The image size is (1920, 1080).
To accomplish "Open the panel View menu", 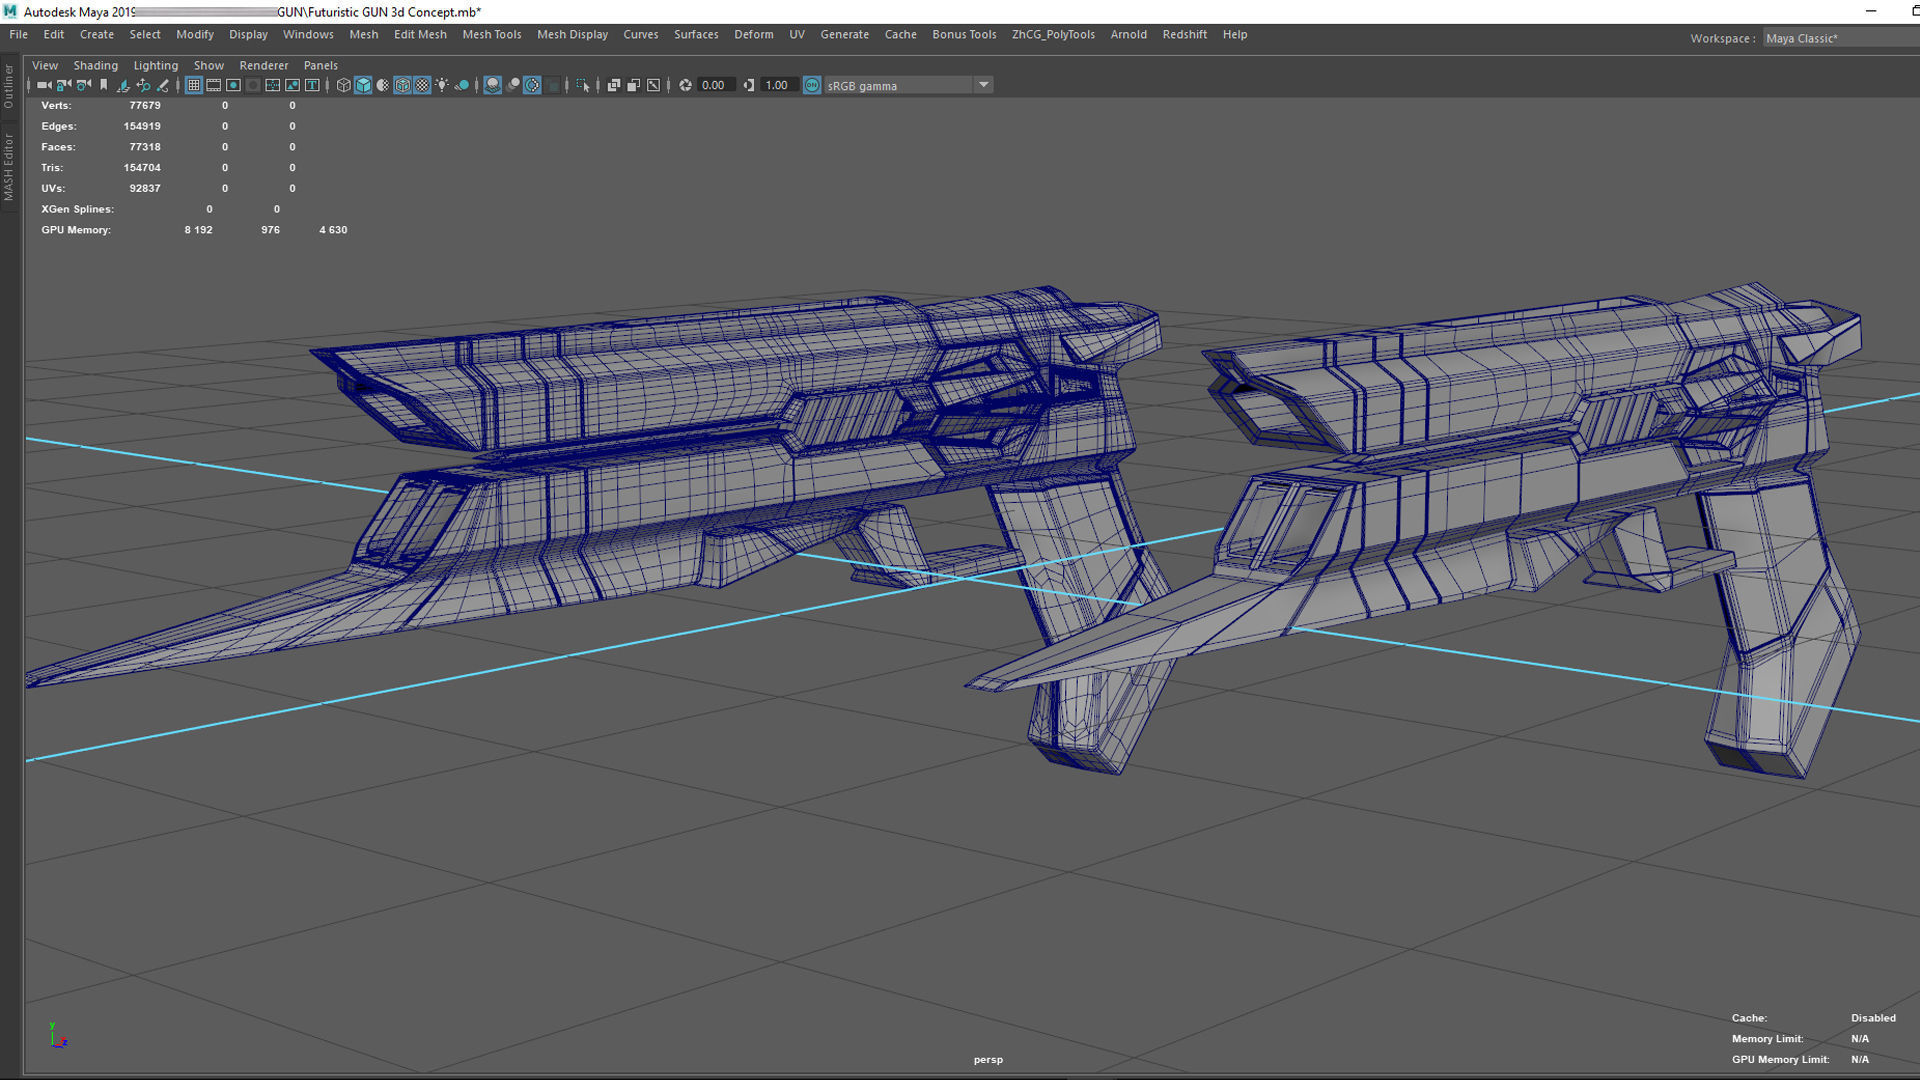I will click(45, 65).
